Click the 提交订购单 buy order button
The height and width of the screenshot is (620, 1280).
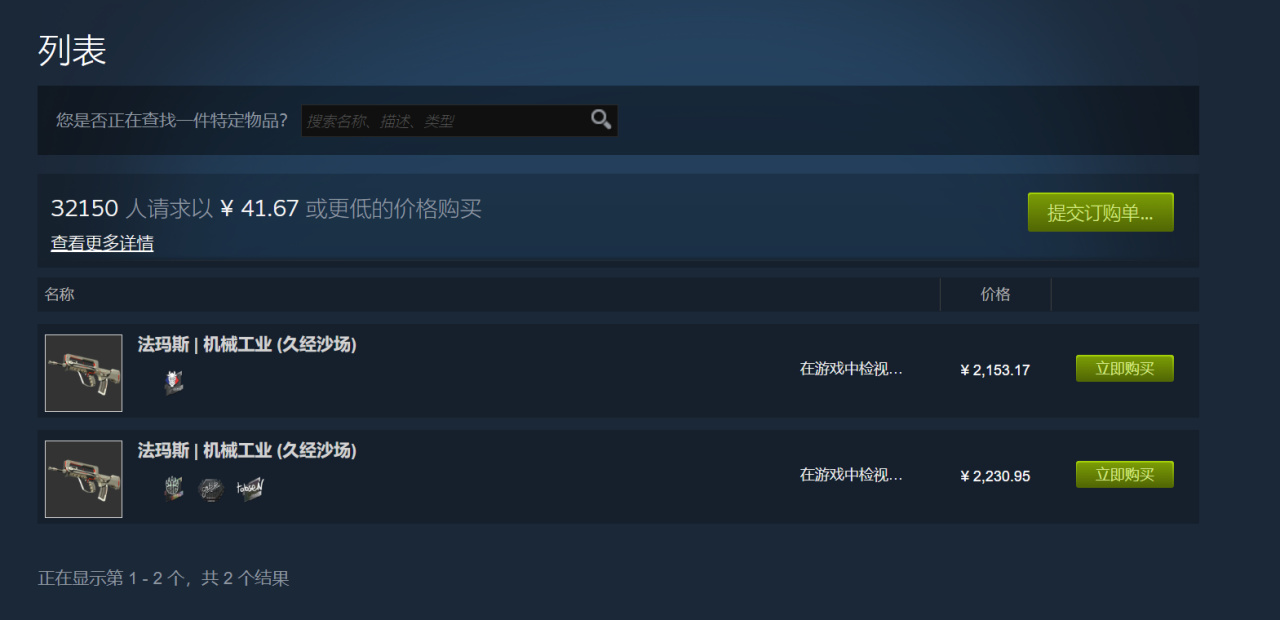tap(1100, 212)
